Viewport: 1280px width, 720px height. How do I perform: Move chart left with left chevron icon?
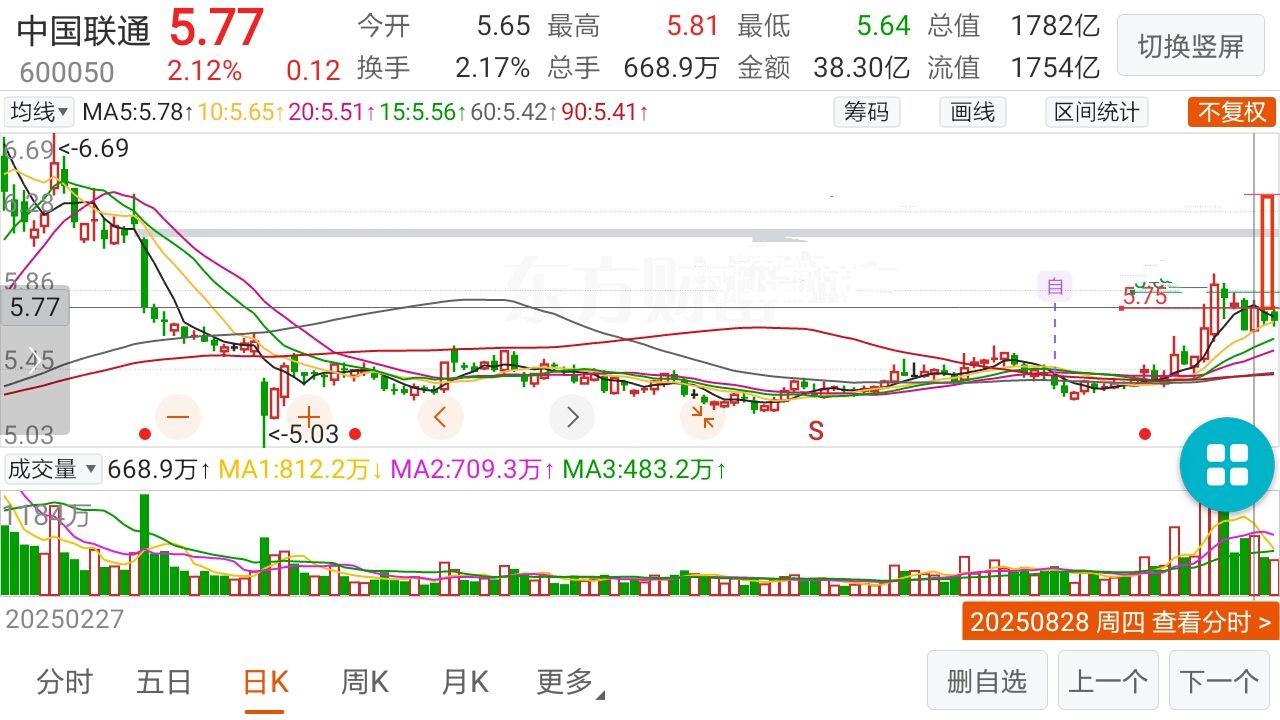[441, 416]
